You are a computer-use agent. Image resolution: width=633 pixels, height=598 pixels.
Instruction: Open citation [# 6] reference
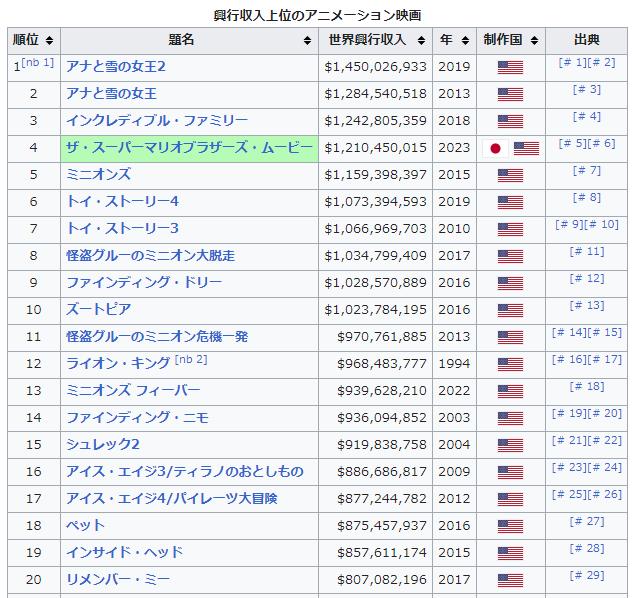(602, 144)
